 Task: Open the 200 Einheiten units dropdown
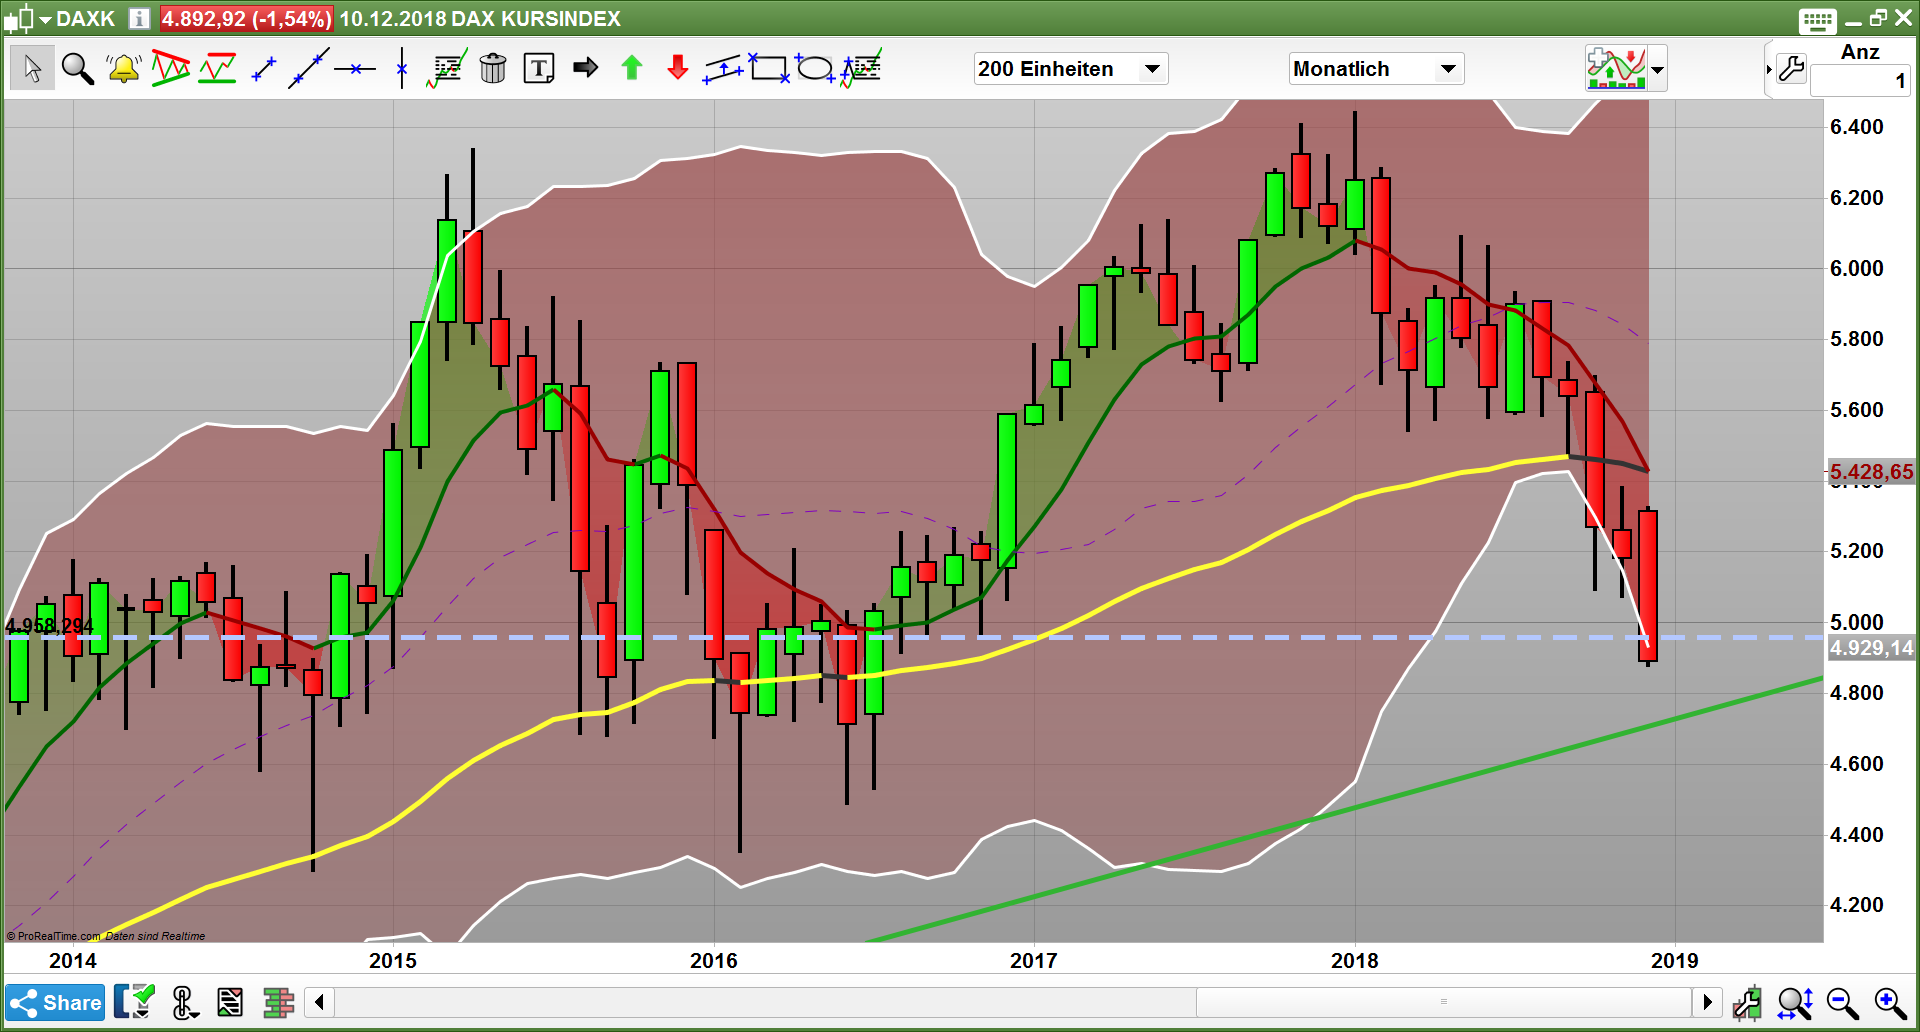pos(1071,69)
